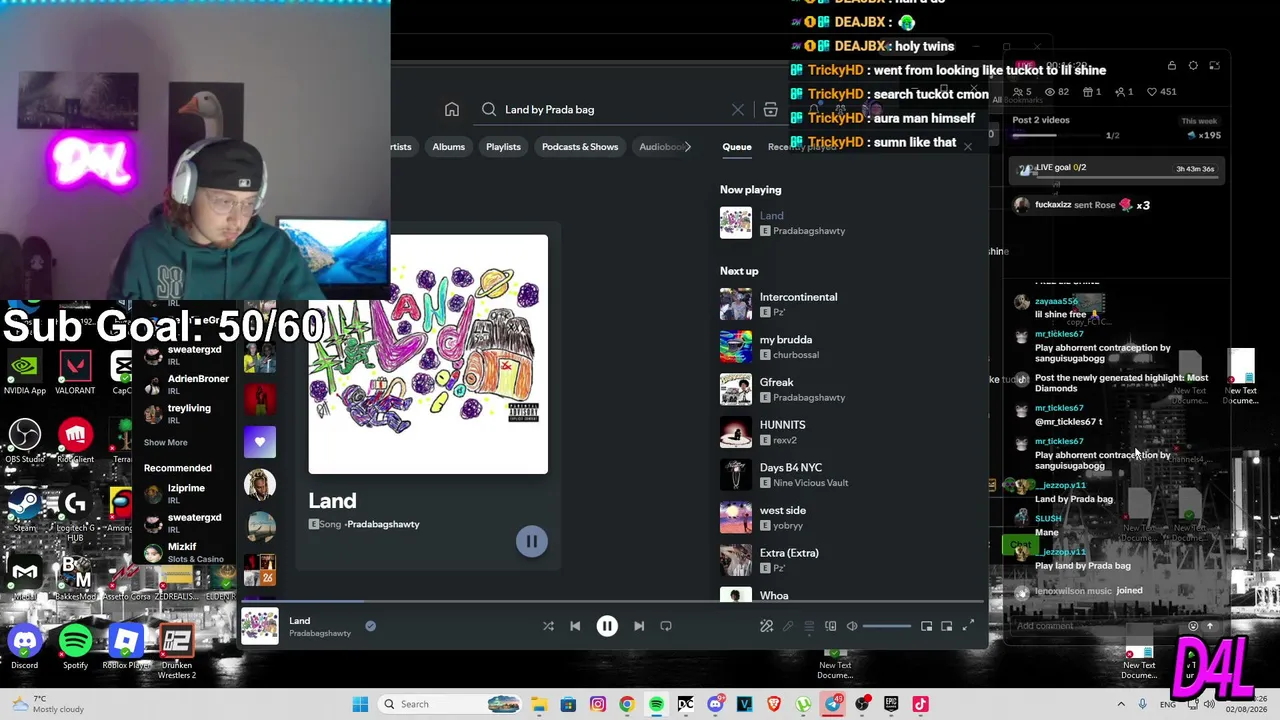1280x720 pixels.
Task: Click the added-to-library checkmark next to Land
Action: 370,626
